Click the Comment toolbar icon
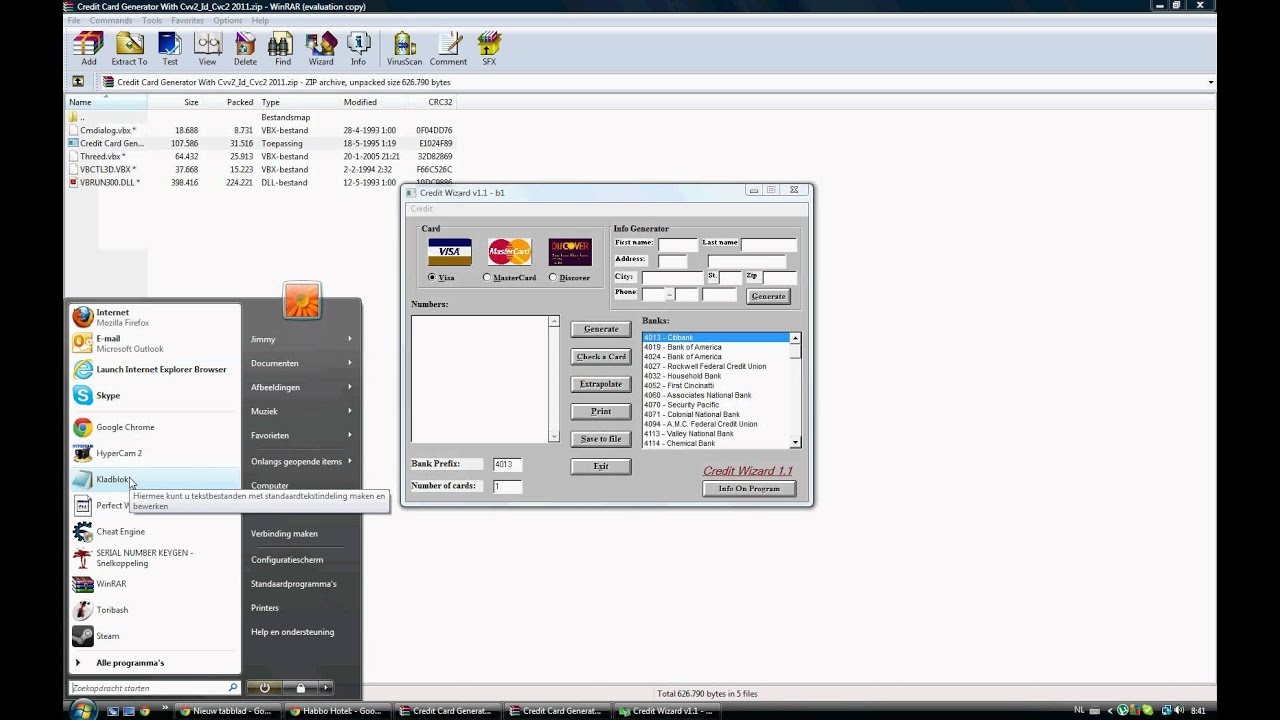1280x720 pixels. (449, 48)
